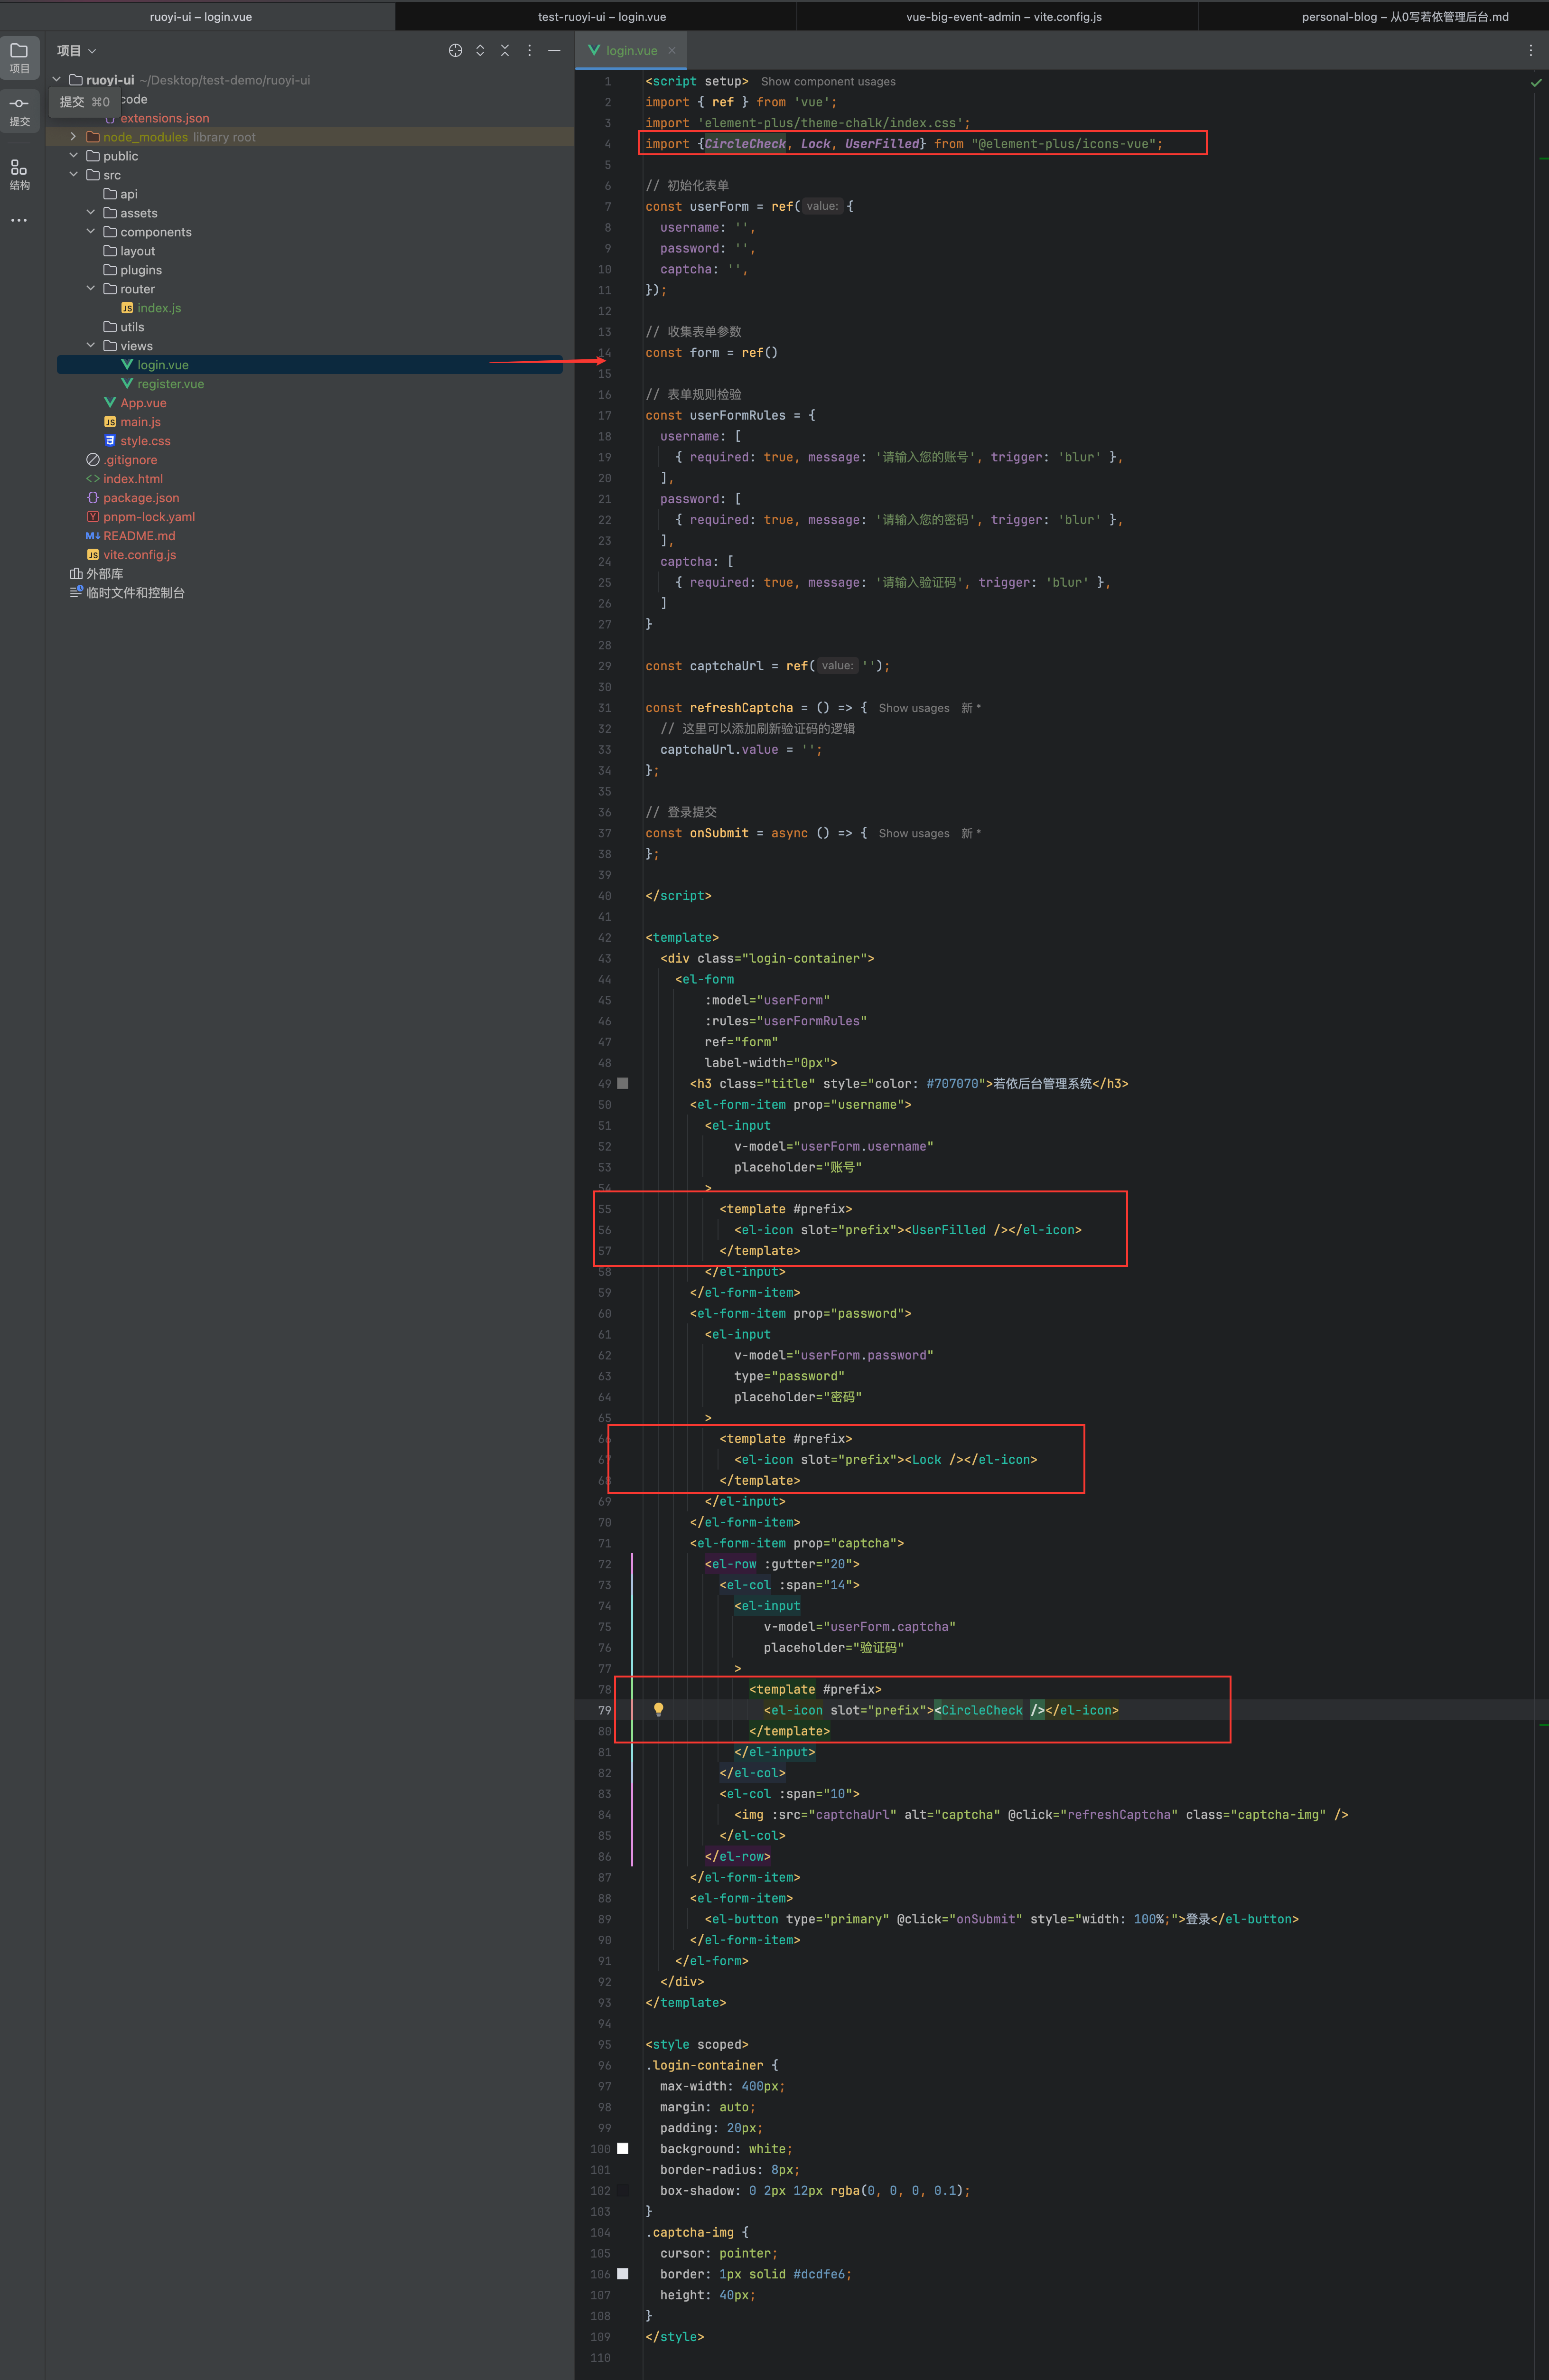1549x2380 pixels.
Task: Toggle the assets folder chevron
Action: pos(90,212)
